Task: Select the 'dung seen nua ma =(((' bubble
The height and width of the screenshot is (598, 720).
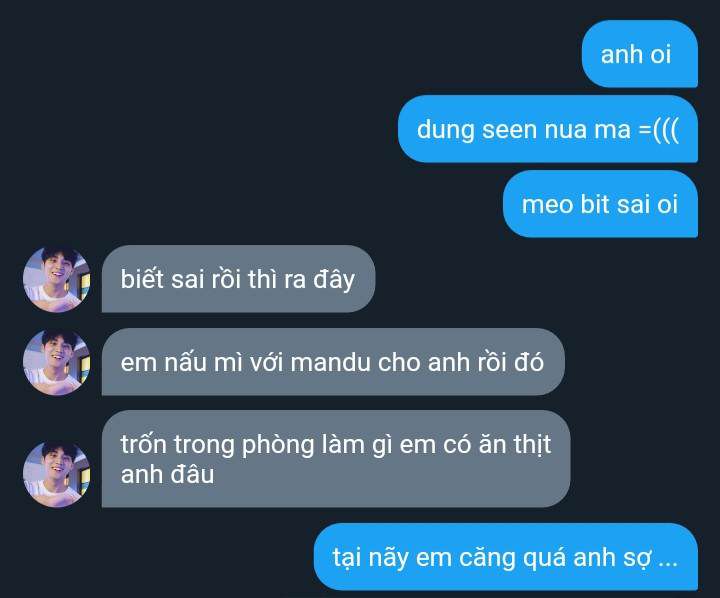Action: [548, 129]
